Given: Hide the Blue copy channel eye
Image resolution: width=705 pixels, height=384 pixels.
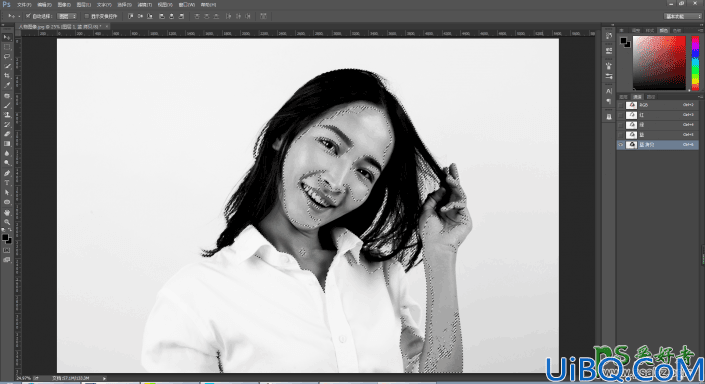Looking at the screenshot, I should [x=620, y=145].
